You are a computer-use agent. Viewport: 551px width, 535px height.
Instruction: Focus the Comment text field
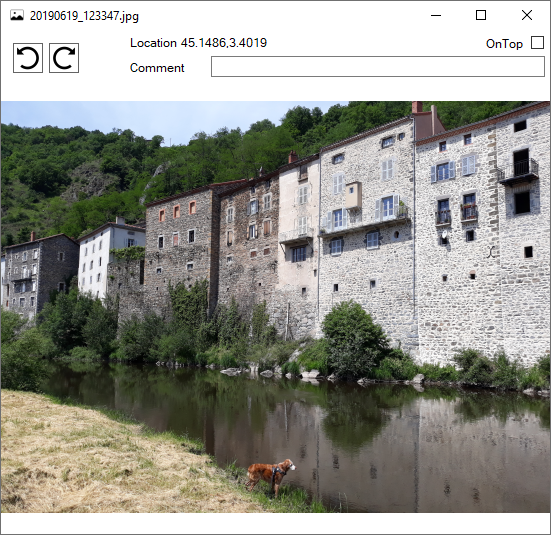click(378, 66)
